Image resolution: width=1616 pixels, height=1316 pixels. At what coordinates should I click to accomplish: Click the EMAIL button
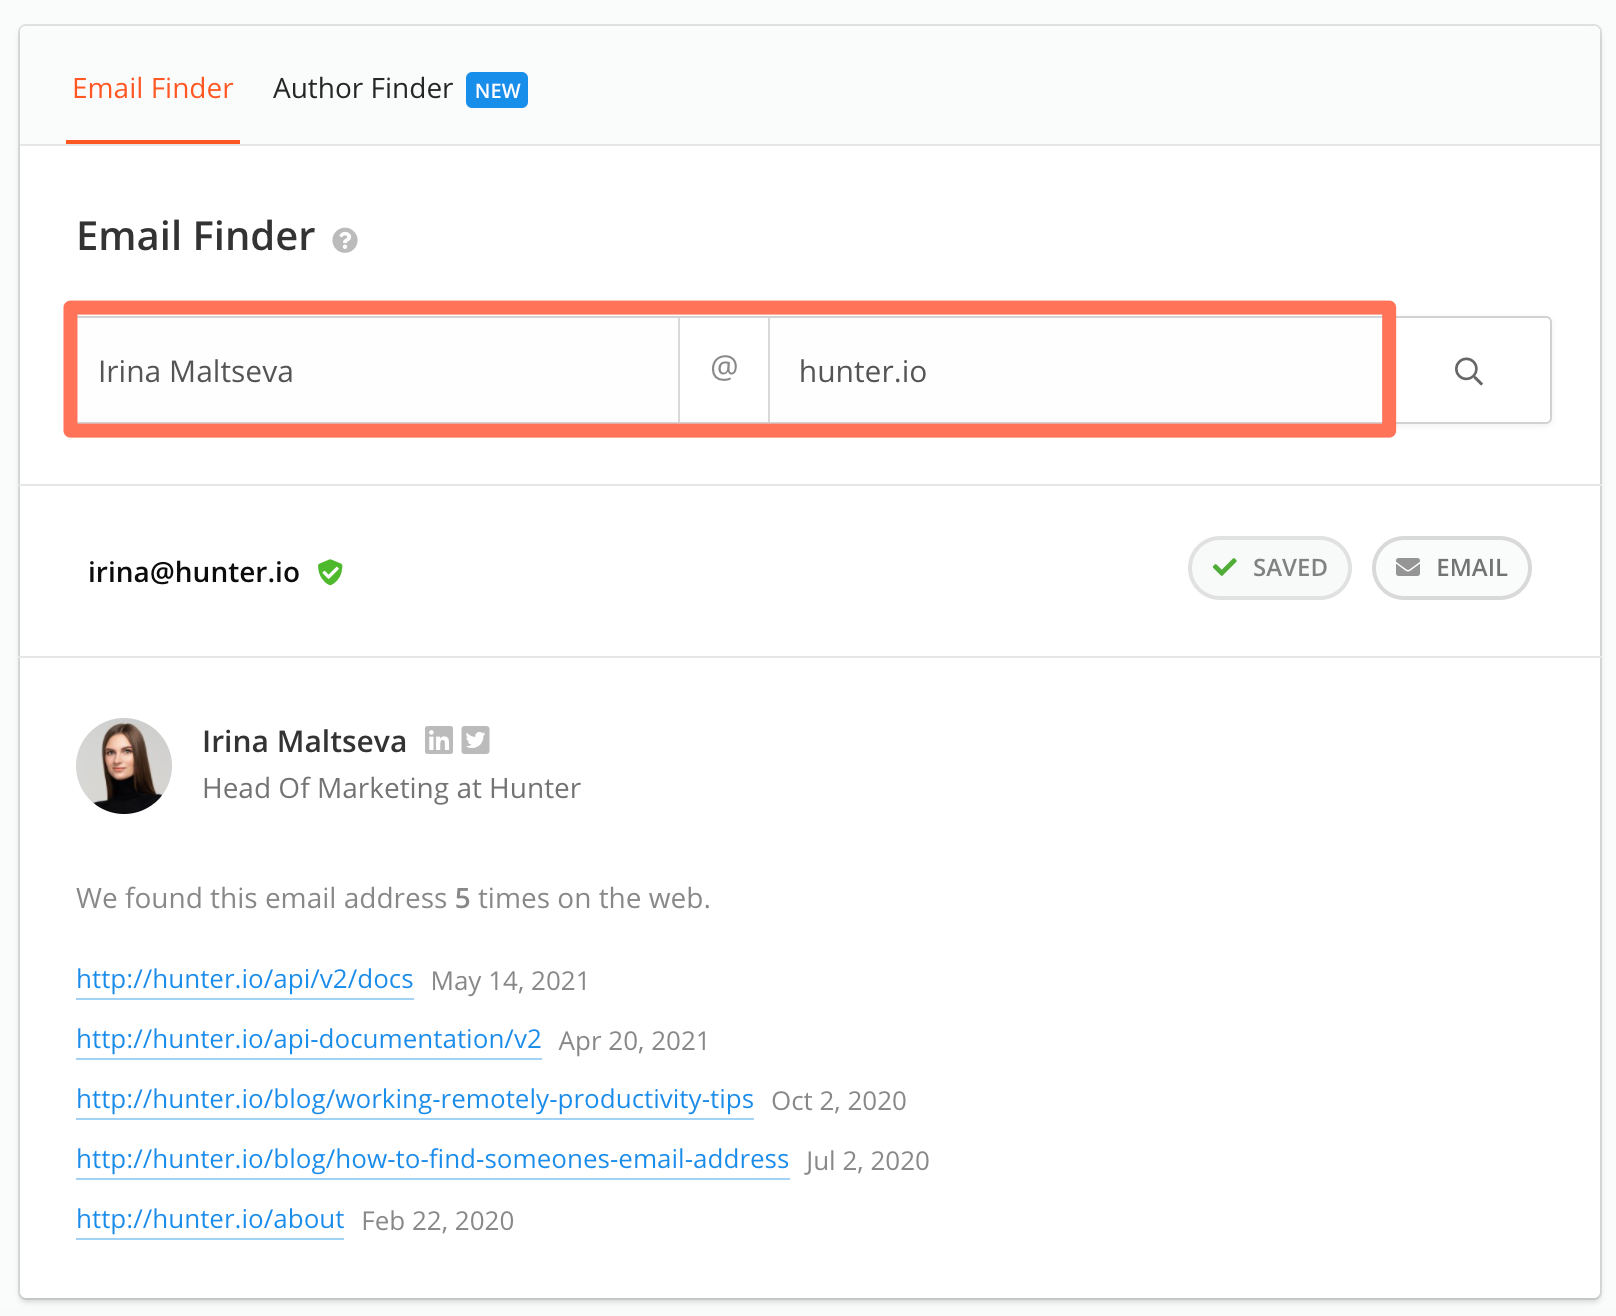pyautogui.click(x=1452, y=568)
